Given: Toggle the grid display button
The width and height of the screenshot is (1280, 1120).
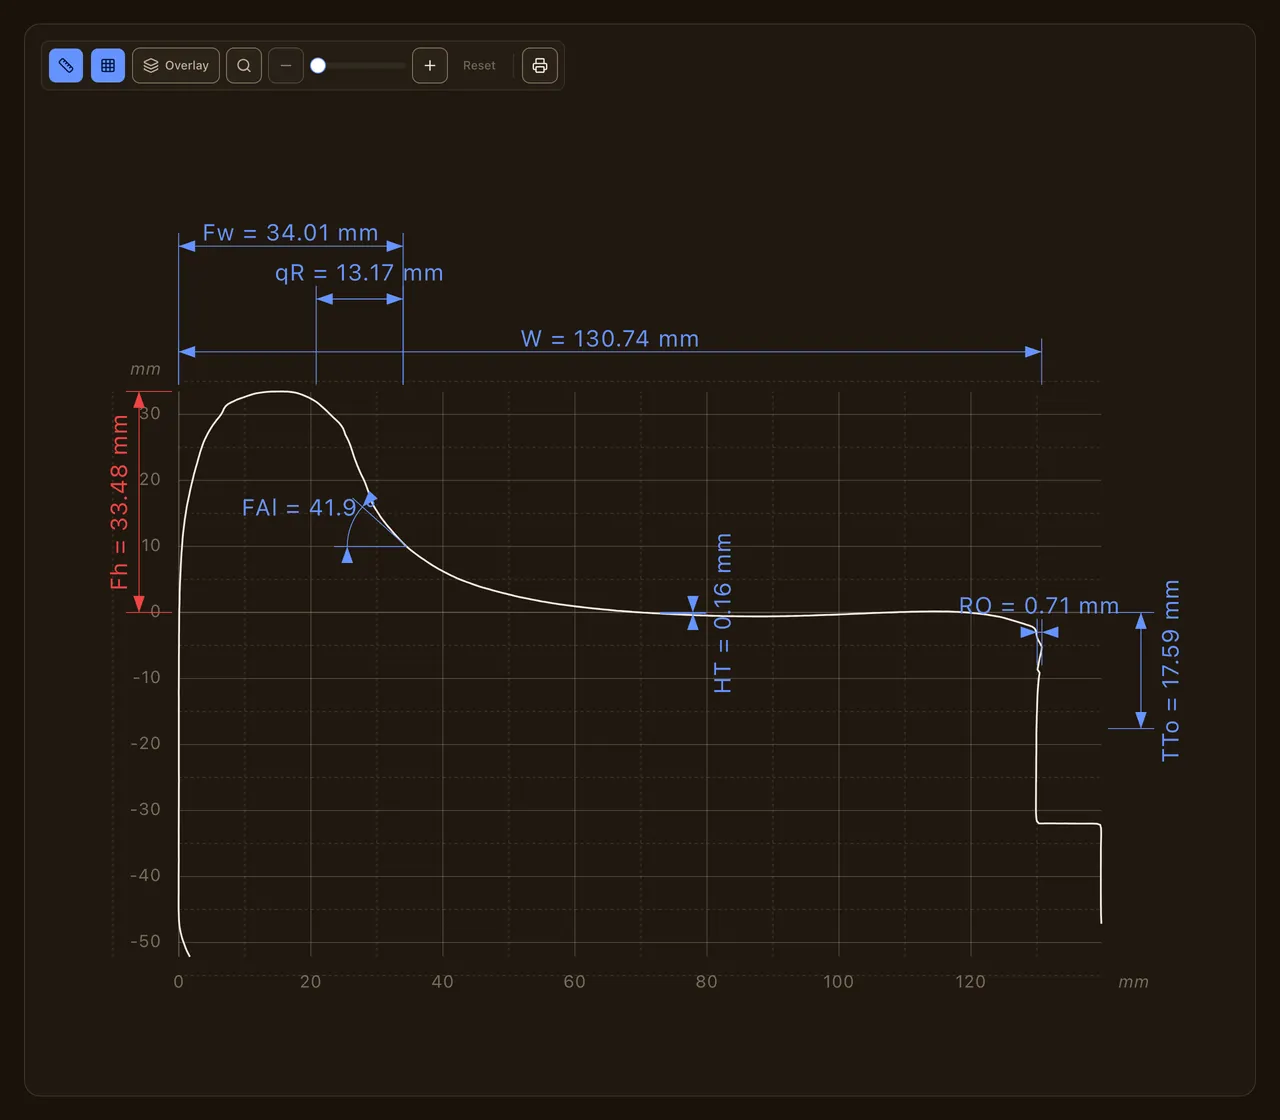Looking at the screenshot, I should pos(108,66).
